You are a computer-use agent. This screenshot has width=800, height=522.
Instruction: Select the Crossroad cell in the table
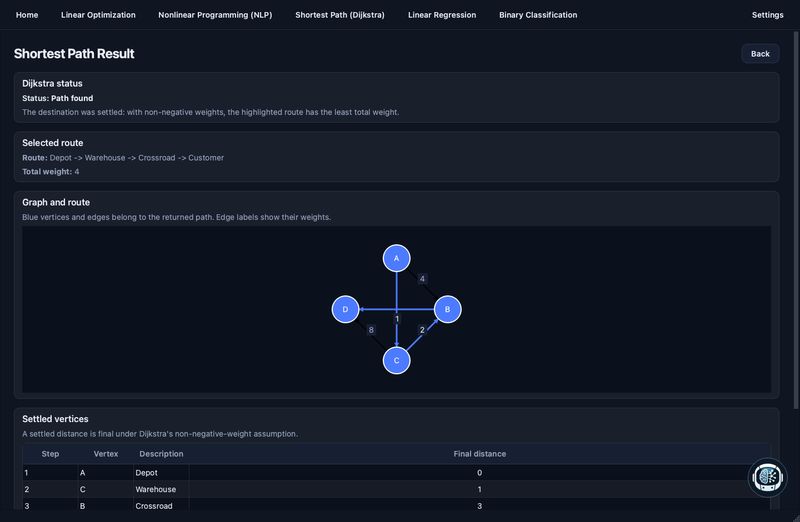tap(161, 506)
